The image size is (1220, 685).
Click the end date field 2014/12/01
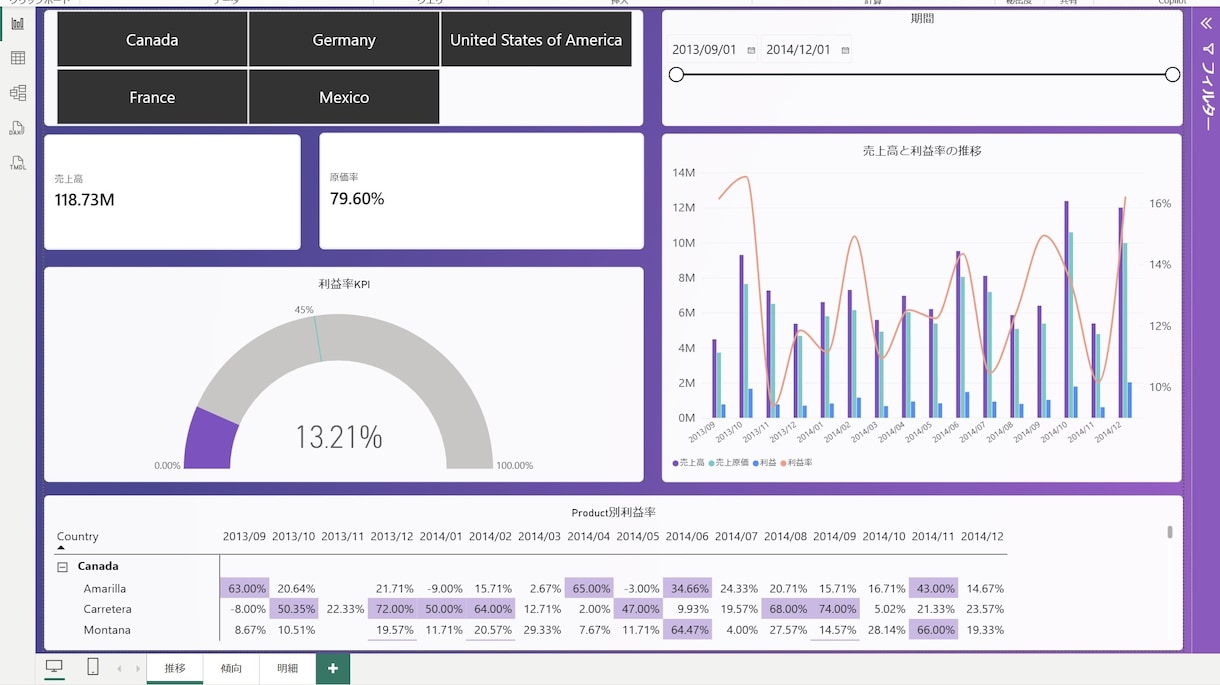click(x=798, y=50)
